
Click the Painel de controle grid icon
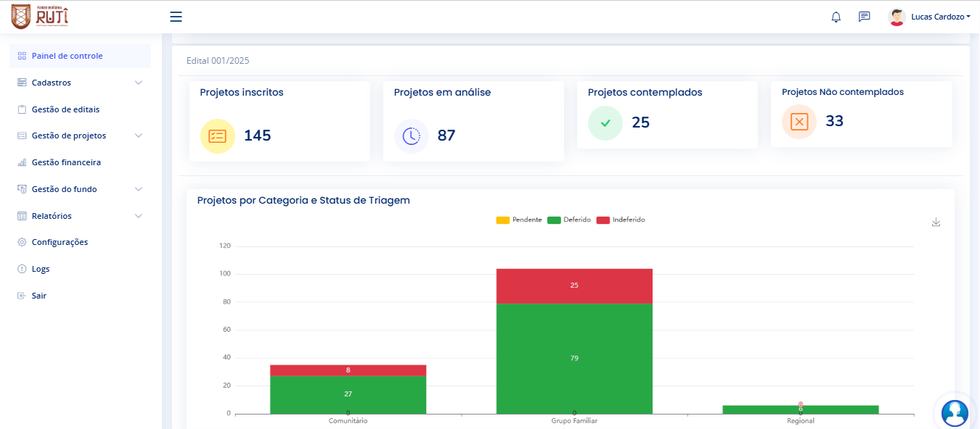22,56
